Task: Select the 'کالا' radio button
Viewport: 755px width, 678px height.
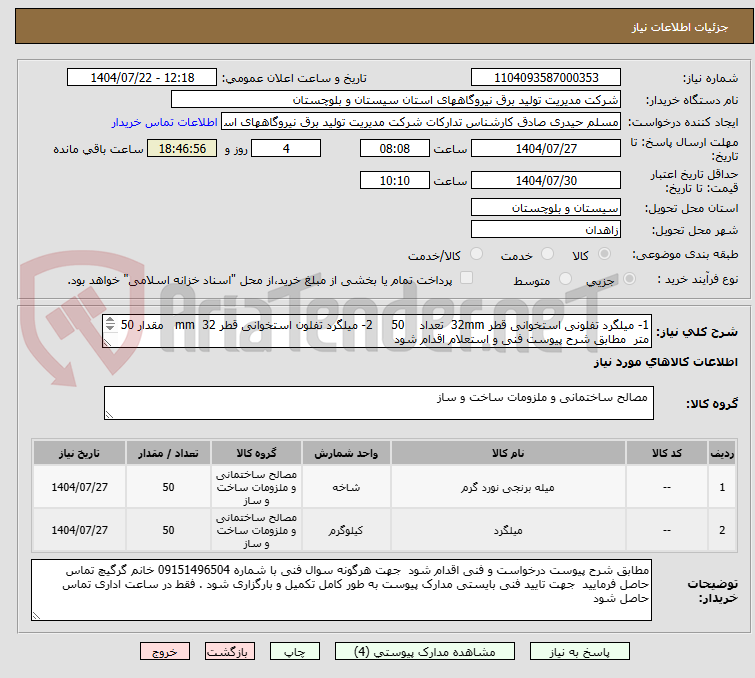Action: pos(604,254)
